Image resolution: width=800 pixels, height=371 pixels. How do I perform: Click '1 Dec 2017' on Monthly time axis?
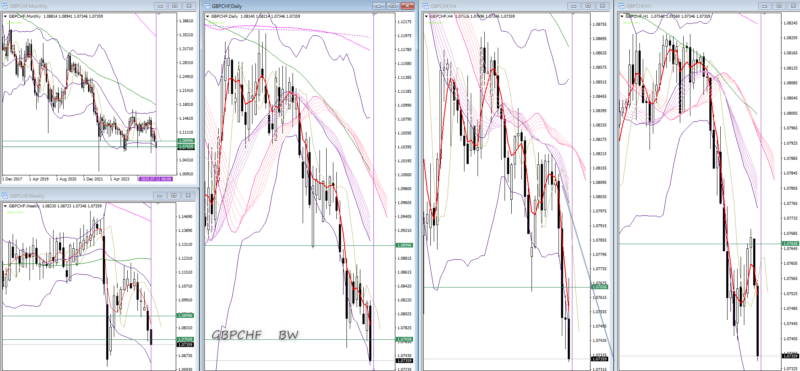click(11, 180)
